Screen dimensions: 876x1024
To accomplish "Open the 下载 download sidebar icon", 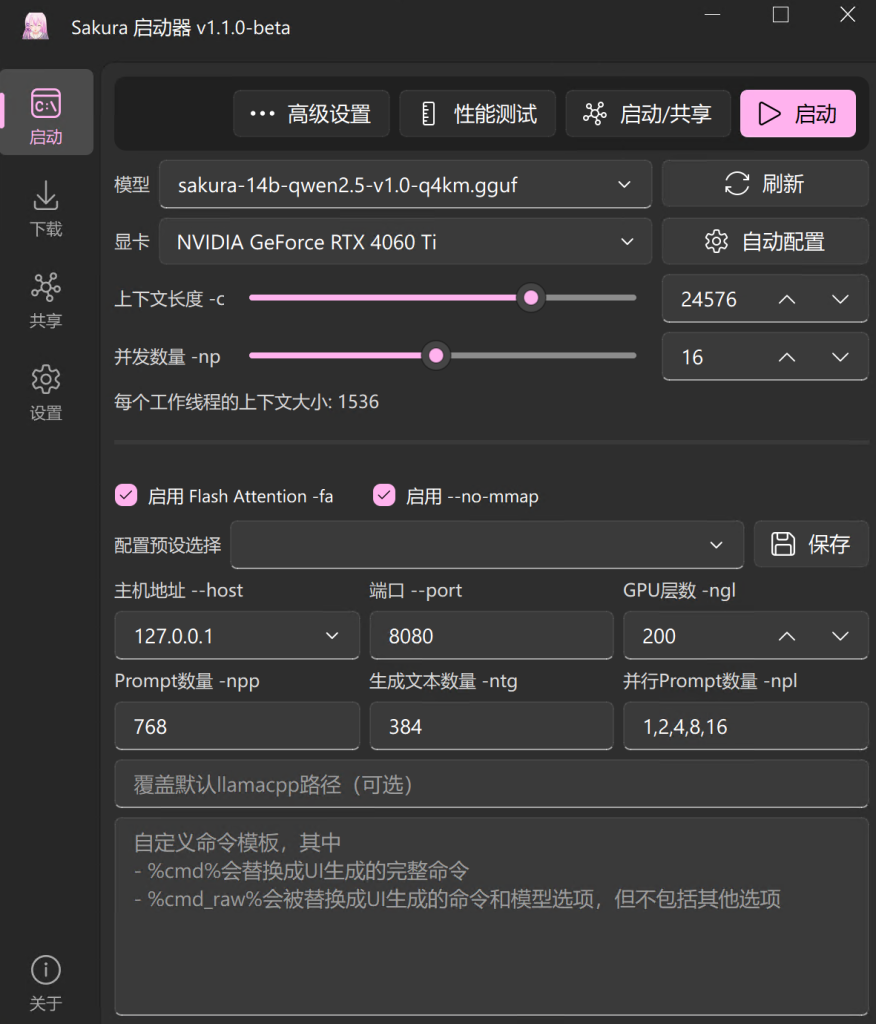I will coord(46,208).
